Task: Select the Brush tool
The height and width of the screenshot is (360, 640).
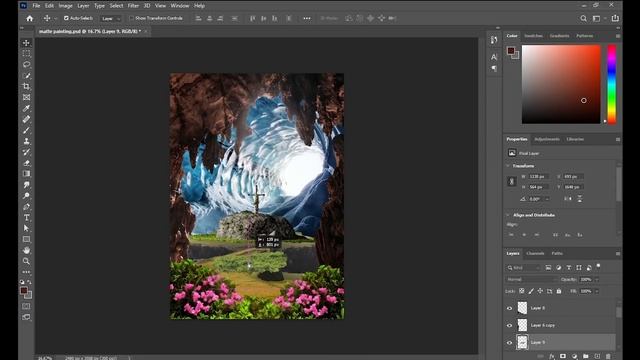Action: click(27, 130)
